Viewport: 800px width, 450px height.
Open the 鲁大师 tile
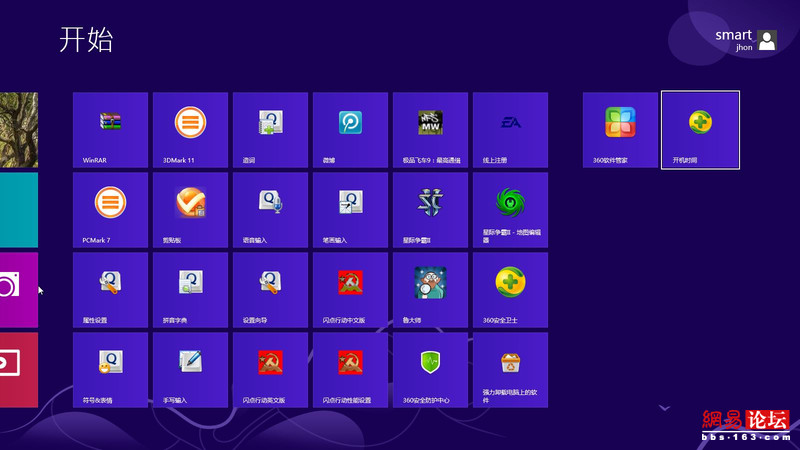[430, 290]
